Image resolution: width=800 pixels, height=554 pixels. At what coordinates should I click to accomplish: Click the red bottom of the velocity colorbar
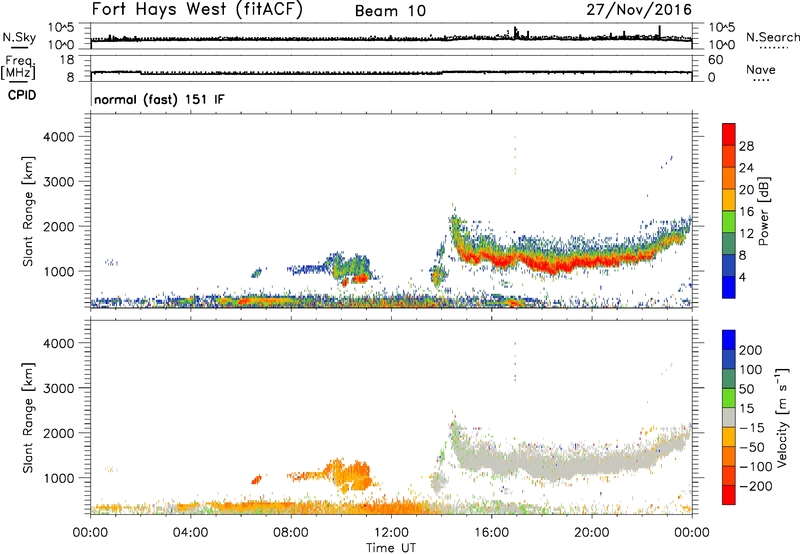(729, 495)
